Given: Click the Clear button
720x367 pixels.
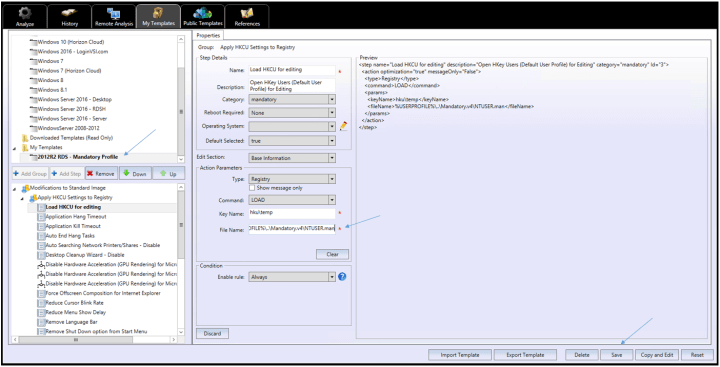Looking at the screenshot, I should pos(332,254).
